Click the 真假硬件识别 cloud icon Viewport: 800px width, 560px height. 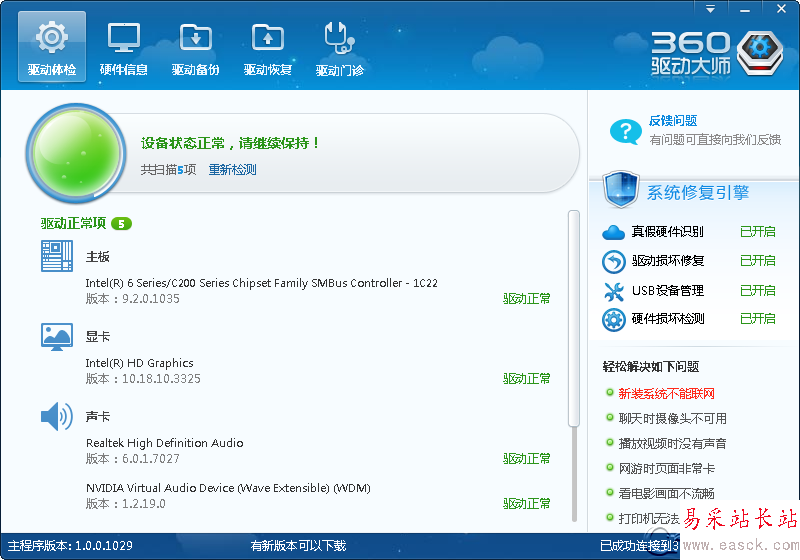(x=613, y=233)
